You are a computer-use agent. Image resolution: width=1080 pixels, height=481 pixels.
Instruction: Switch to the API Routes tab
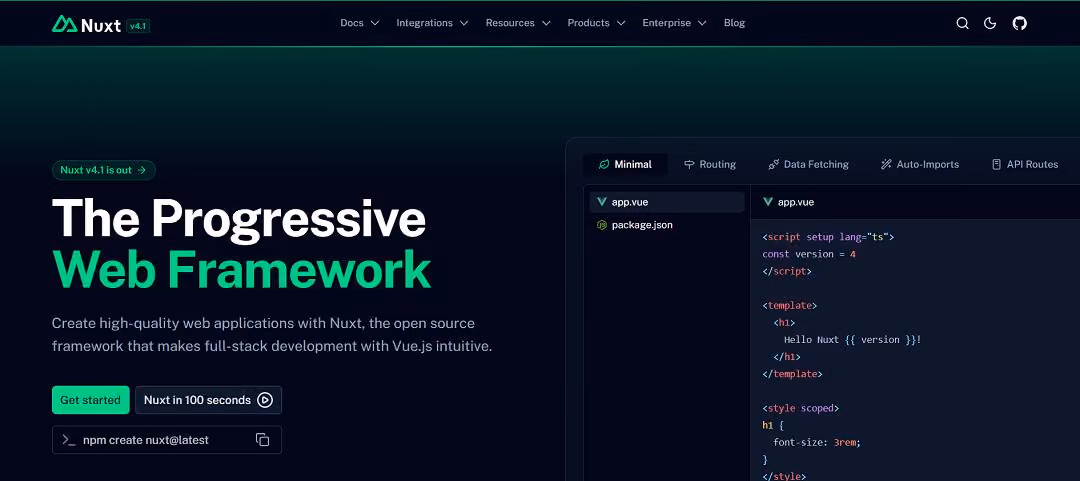click(1024, 164)
